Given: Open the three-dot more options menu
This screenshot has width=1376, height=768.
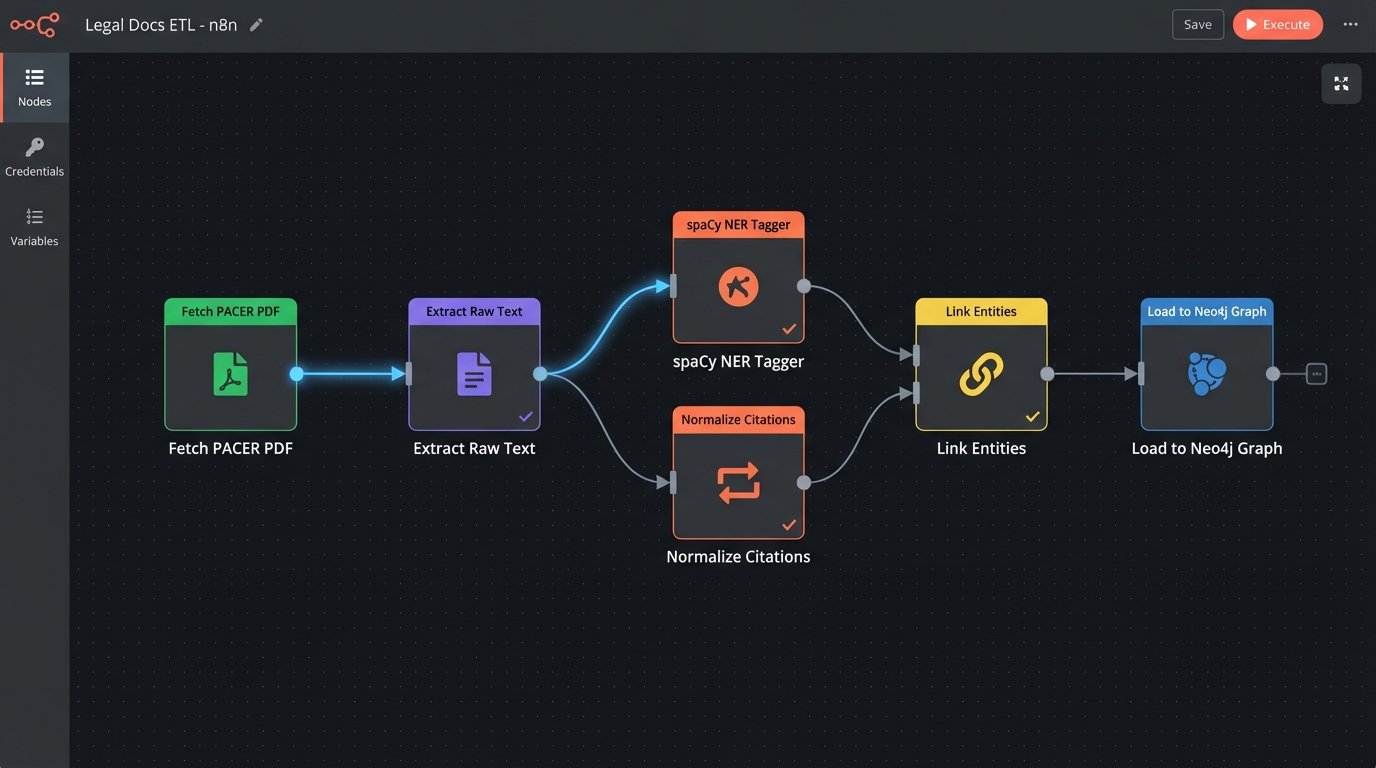Looking at the screenshot, I should click(x=1350, y=25).
